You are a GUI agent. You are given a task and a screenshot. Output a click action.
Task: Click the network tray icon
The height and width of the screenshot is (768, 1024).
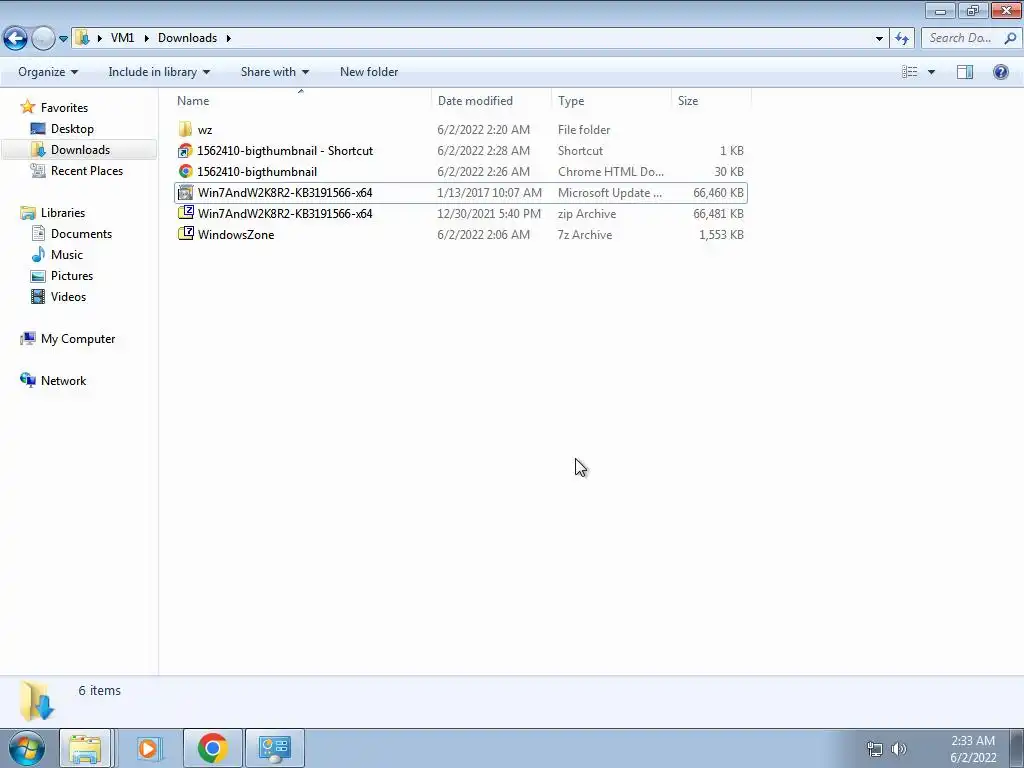point(874,749)
